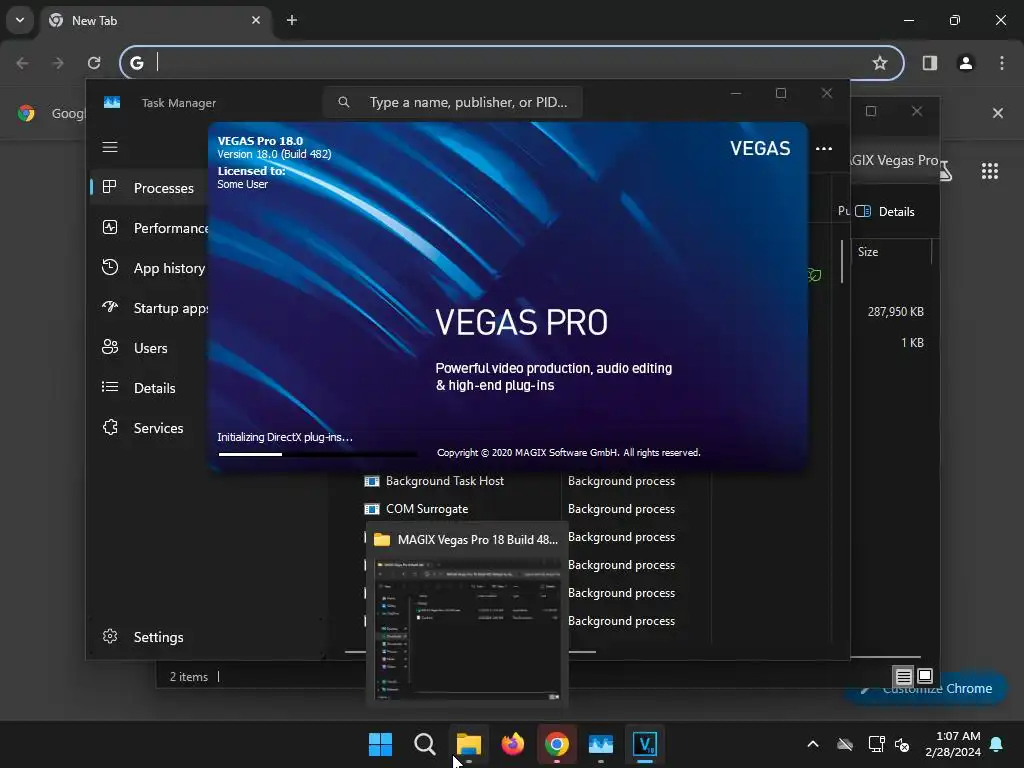Open Users page in Task Manager
This screenshot has height=768, width=1024.
pos(149,348)
